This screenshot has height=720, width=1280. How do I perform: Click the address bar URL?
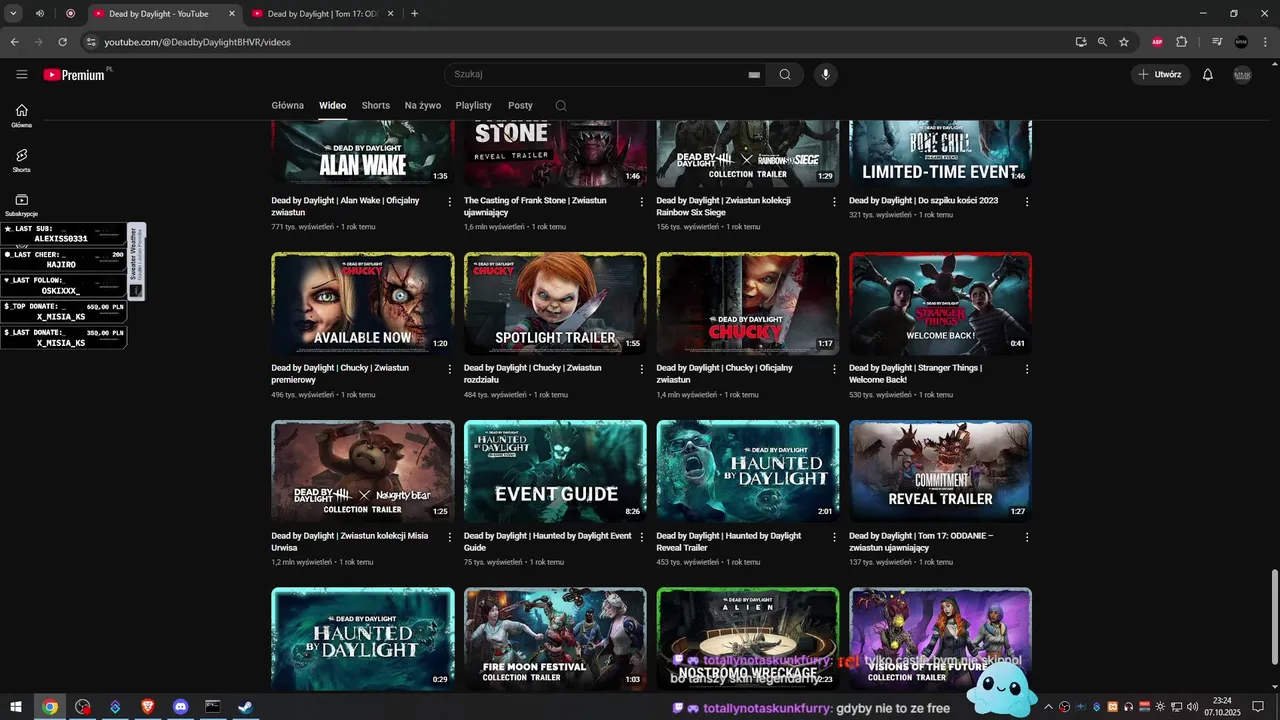[x=198, y=42]
